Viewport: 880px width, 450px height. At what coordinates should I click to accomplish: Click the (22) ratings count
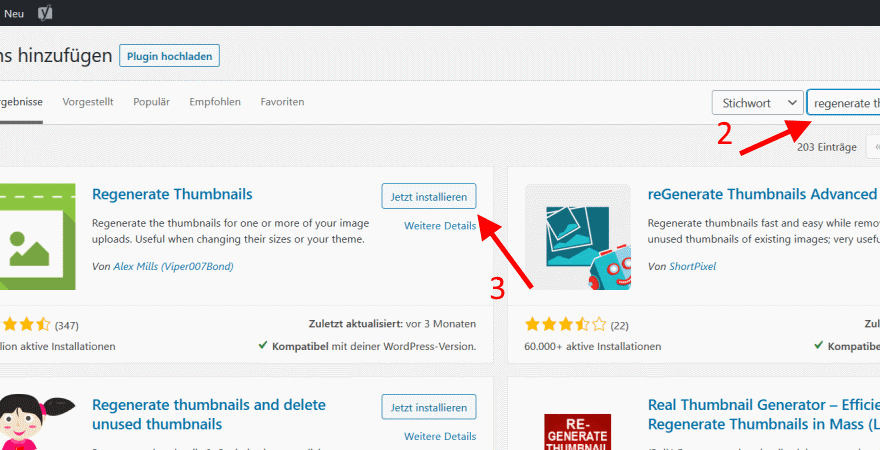[619, 325]
